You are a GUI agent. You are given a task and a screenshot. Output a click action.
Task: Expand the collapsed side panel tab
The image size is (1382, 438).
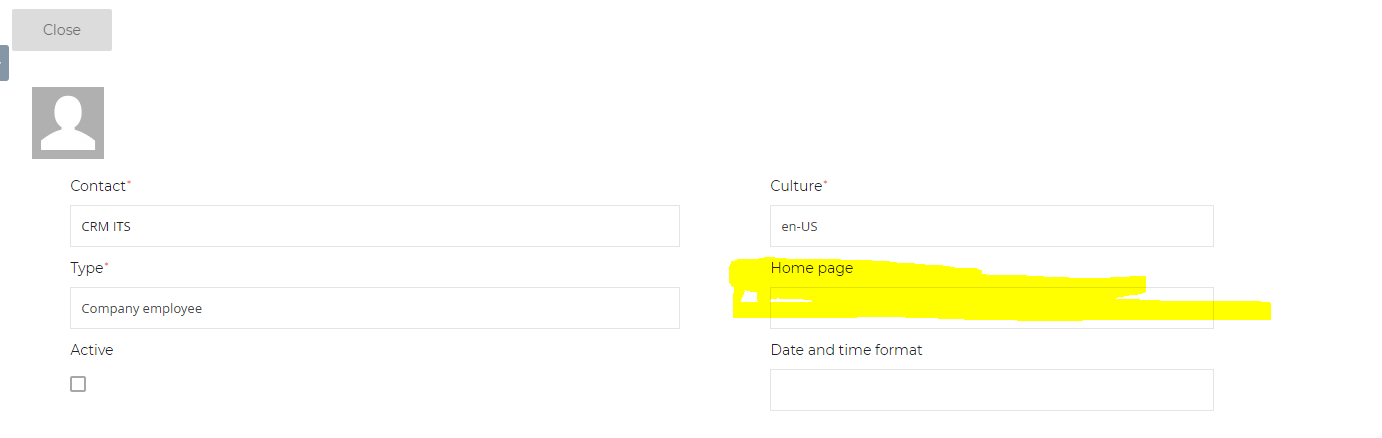pos(4,63)
